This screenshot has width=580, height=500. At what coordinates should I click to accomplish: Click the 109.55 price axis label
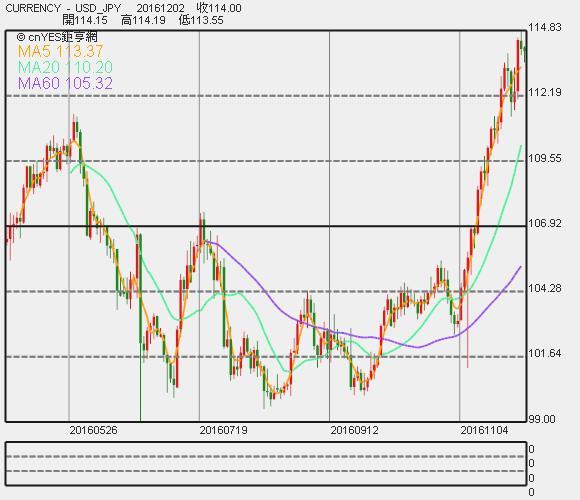click(544, 158)
